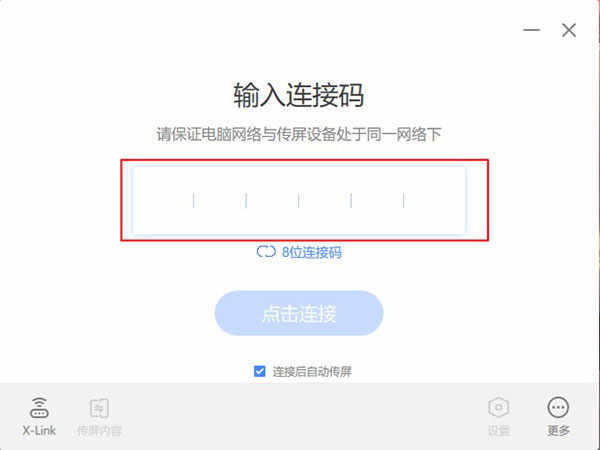Screen dimensions: 600x450
Task: Uncheck the 连接后自动传屏 checkbox
Action: tap(259, 371)
